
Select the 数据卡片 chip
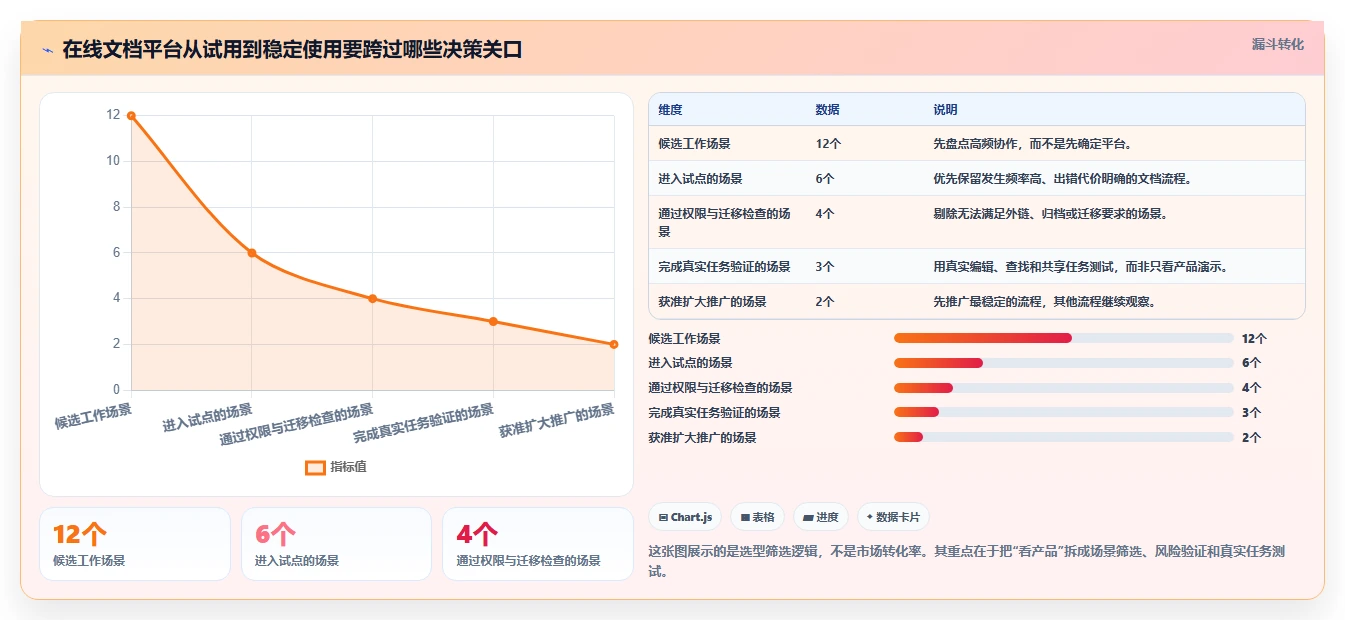893,517
